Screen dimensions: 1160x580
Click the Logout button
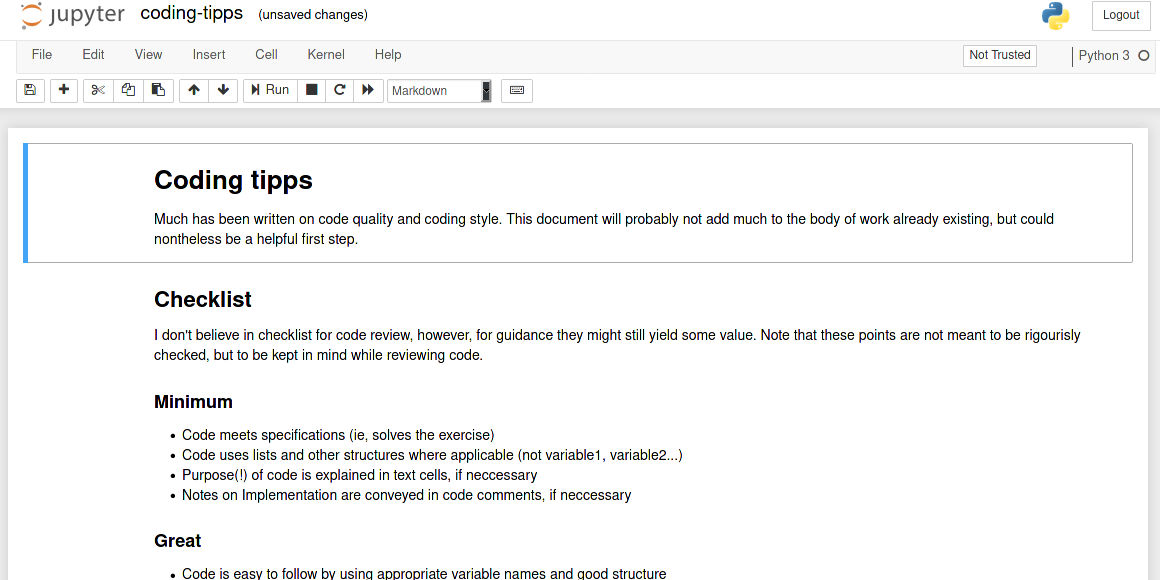[1120, 15]
